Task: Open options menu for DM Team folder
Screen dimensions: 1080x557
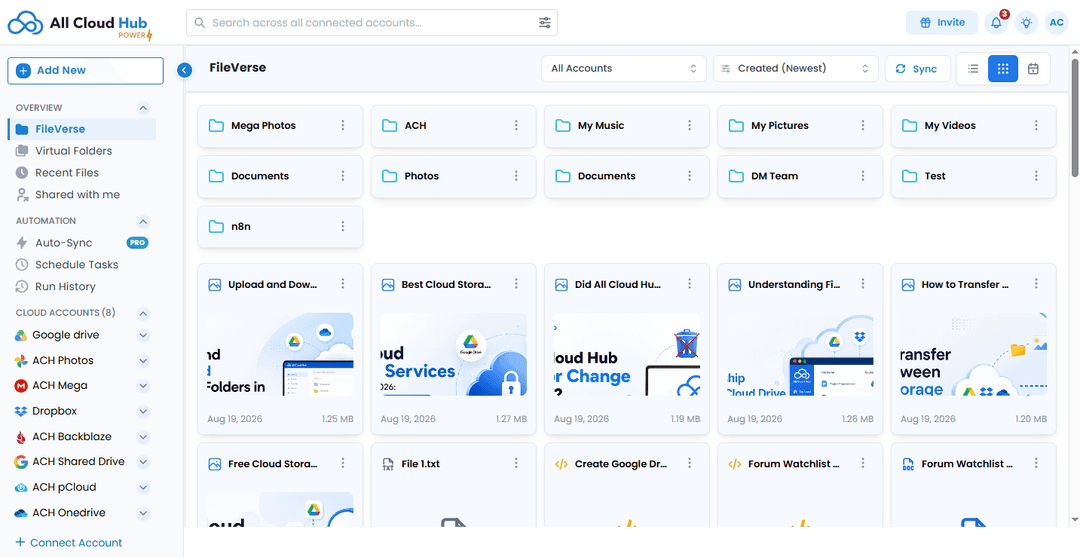Action: point(863,176)
